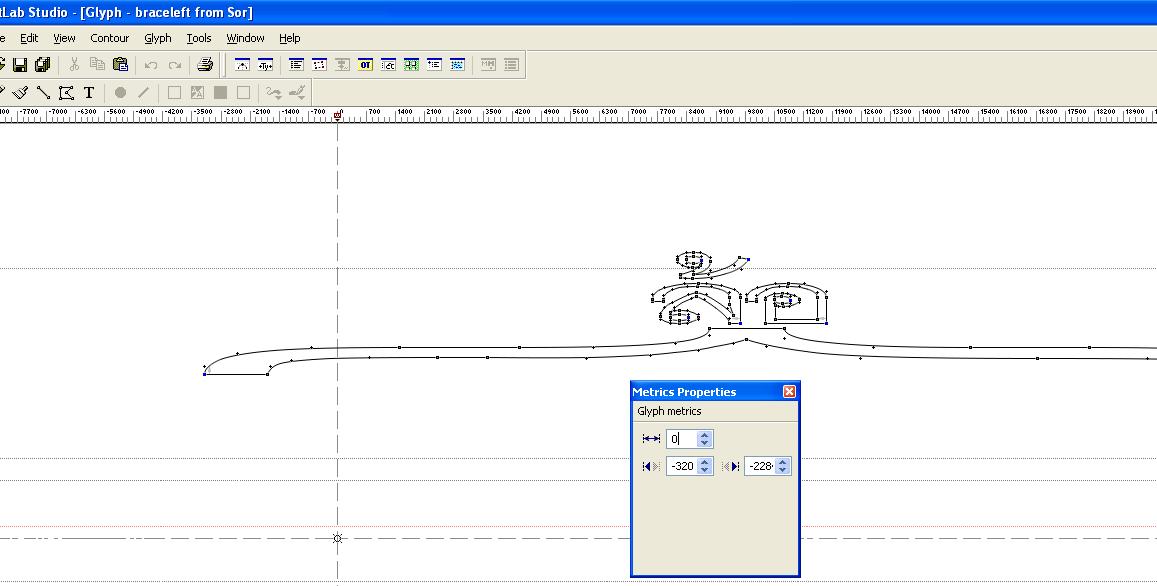Click the Save All icon
This screenshot has height=586, width=1157.
pyautogui.click(x=43, y=65)
